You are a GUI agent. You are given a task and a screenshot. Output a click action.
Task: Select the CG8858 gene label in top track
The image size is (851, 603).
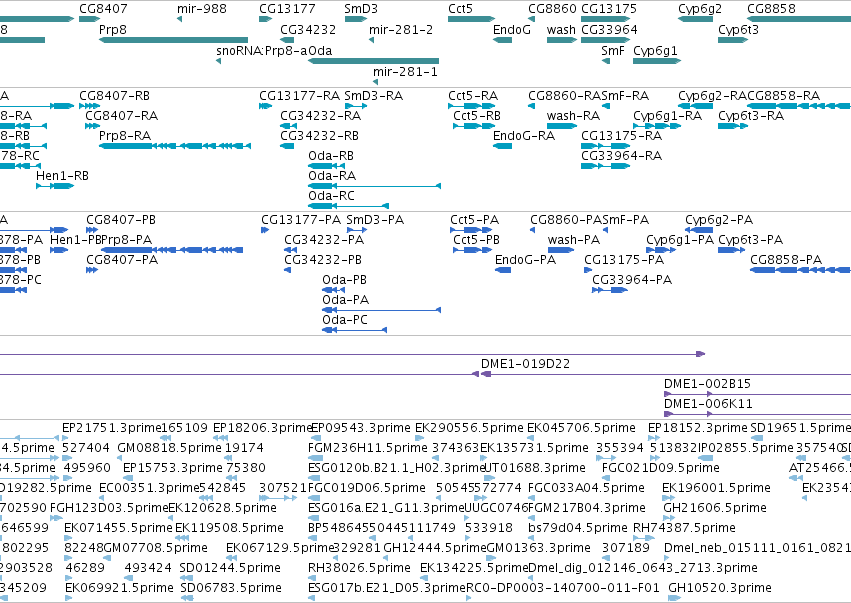(x=771, y=9)
